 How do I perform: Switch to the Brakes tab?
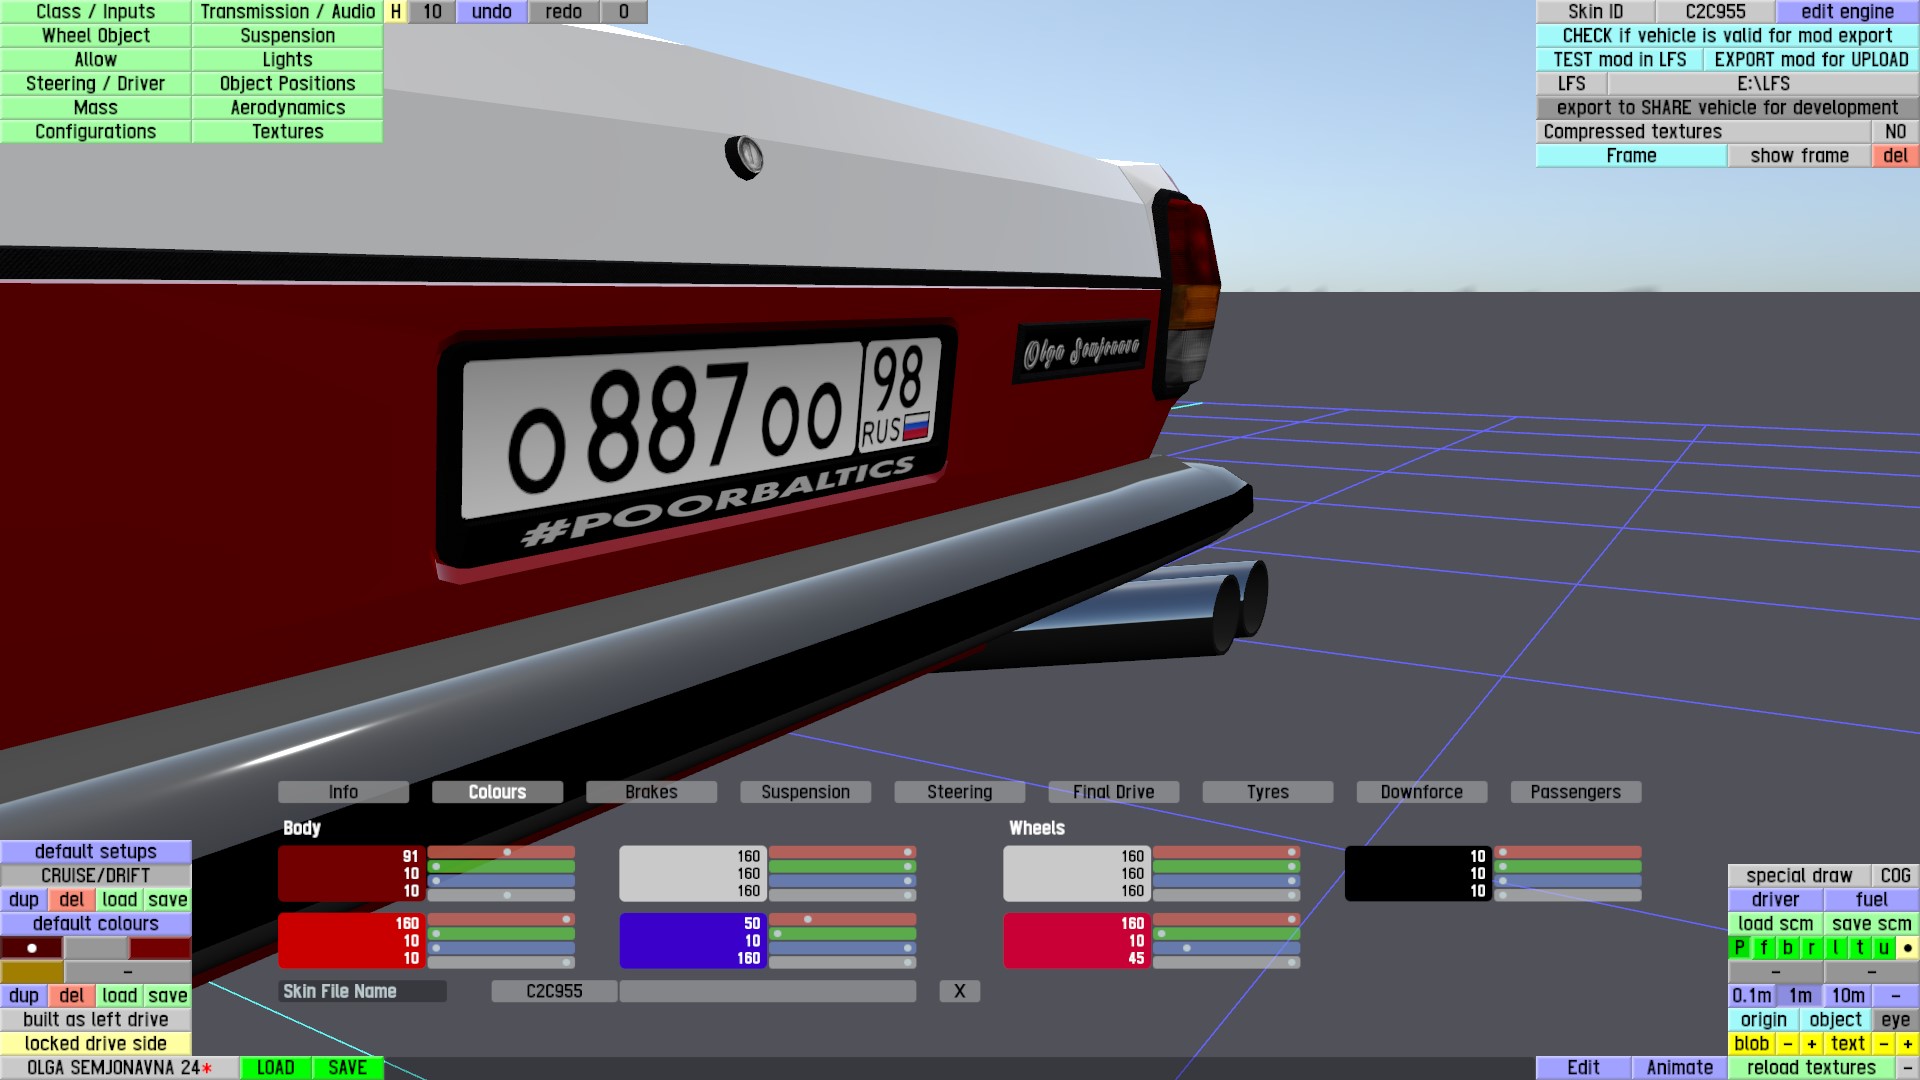(x=651, y=792)
